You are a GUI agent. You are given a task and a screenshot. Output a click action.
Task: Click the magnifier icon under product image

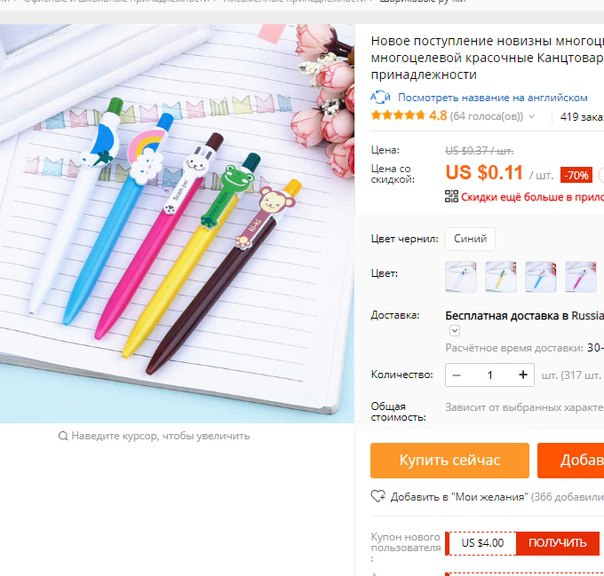tap(63, 436)
